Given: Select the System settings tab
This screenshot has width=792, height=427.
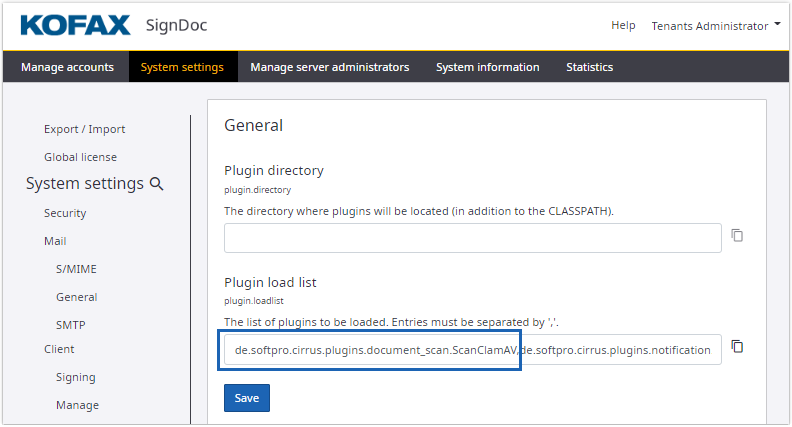Looking at the screenshot, I should [182, 67].
